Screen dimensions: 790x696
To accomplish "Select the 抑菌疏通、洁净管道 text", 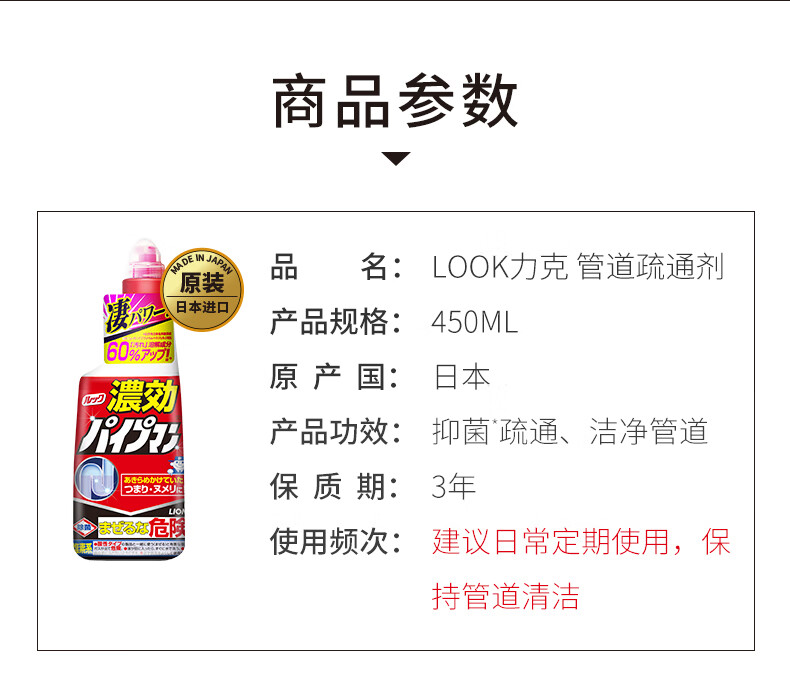I will pyautogui.click(x=570, y=432).
